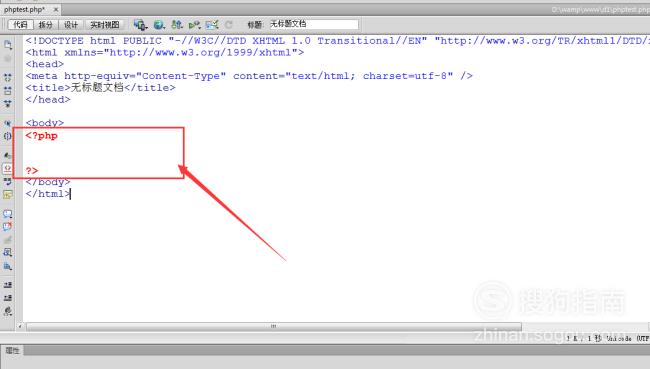This screenshot has width=650, height=369.
Task: Open the Multiscreen preview icon in the toolbar
Action: 141,25
